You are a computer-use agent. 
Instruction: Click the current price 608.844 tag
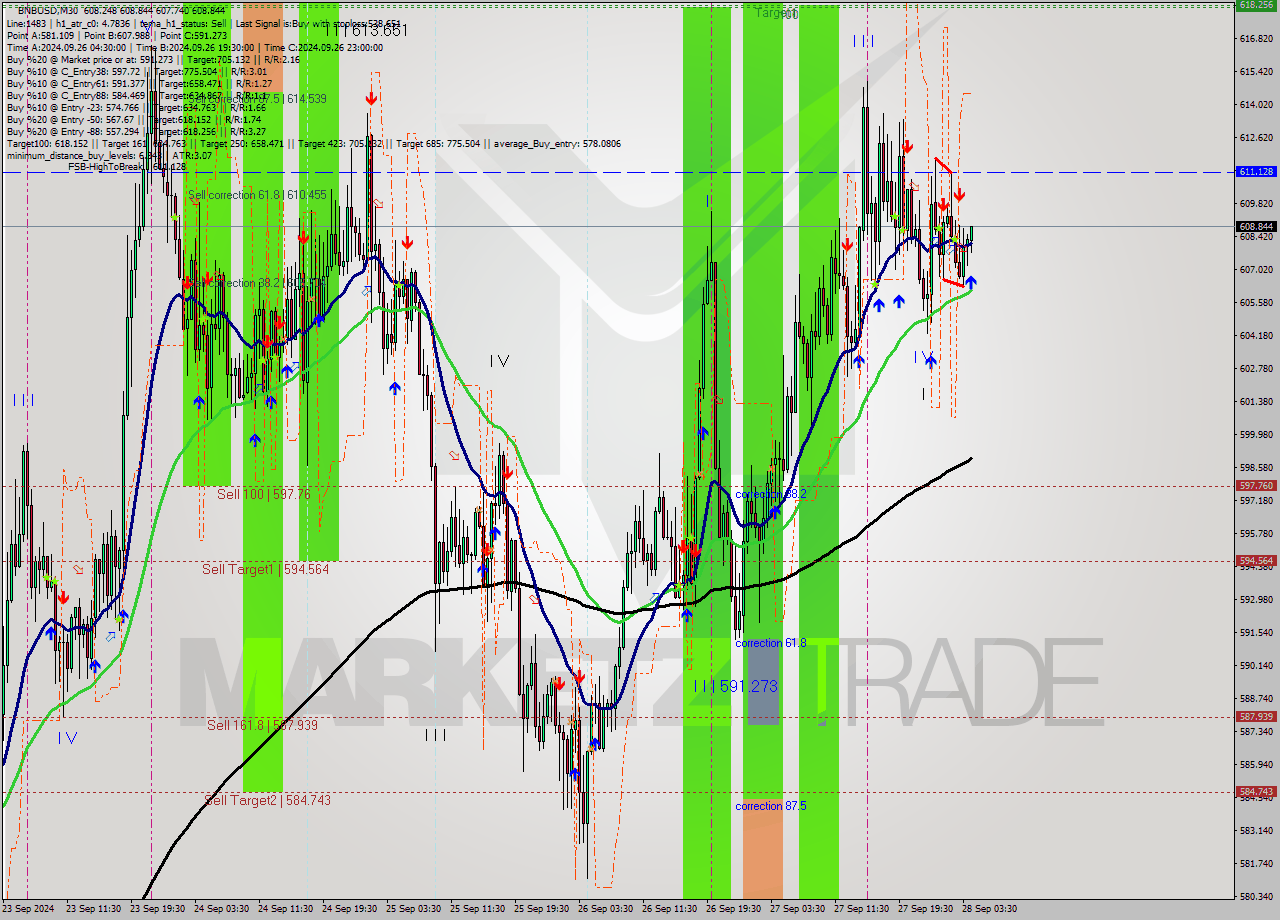(1256, 226)
